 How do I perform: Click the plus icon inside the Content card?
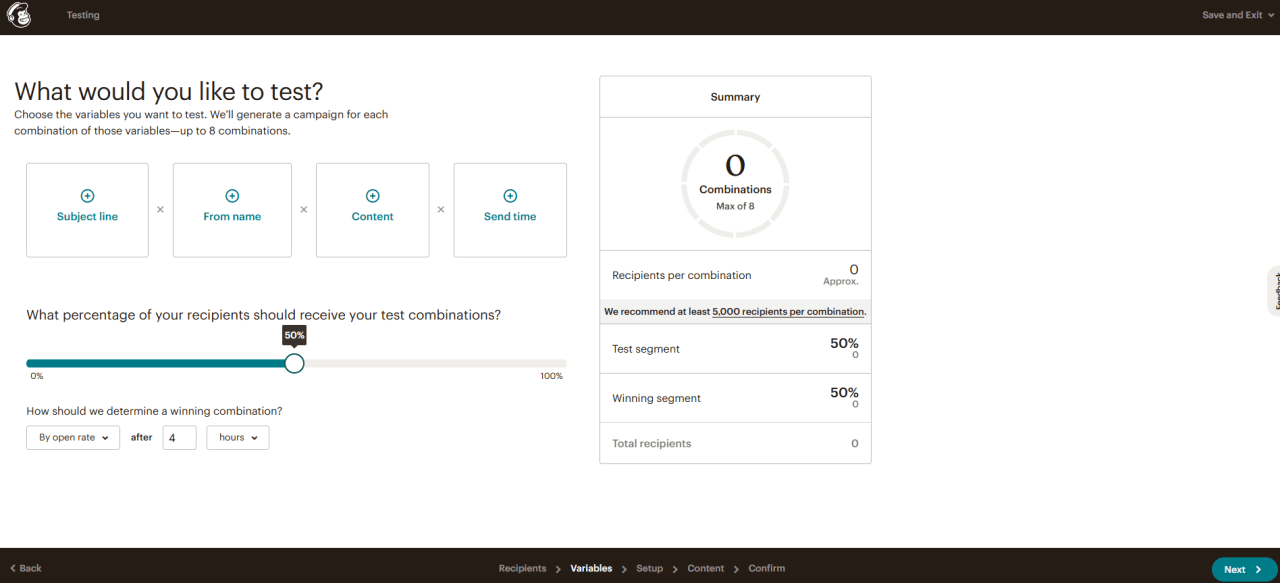(x=372, y=196)
